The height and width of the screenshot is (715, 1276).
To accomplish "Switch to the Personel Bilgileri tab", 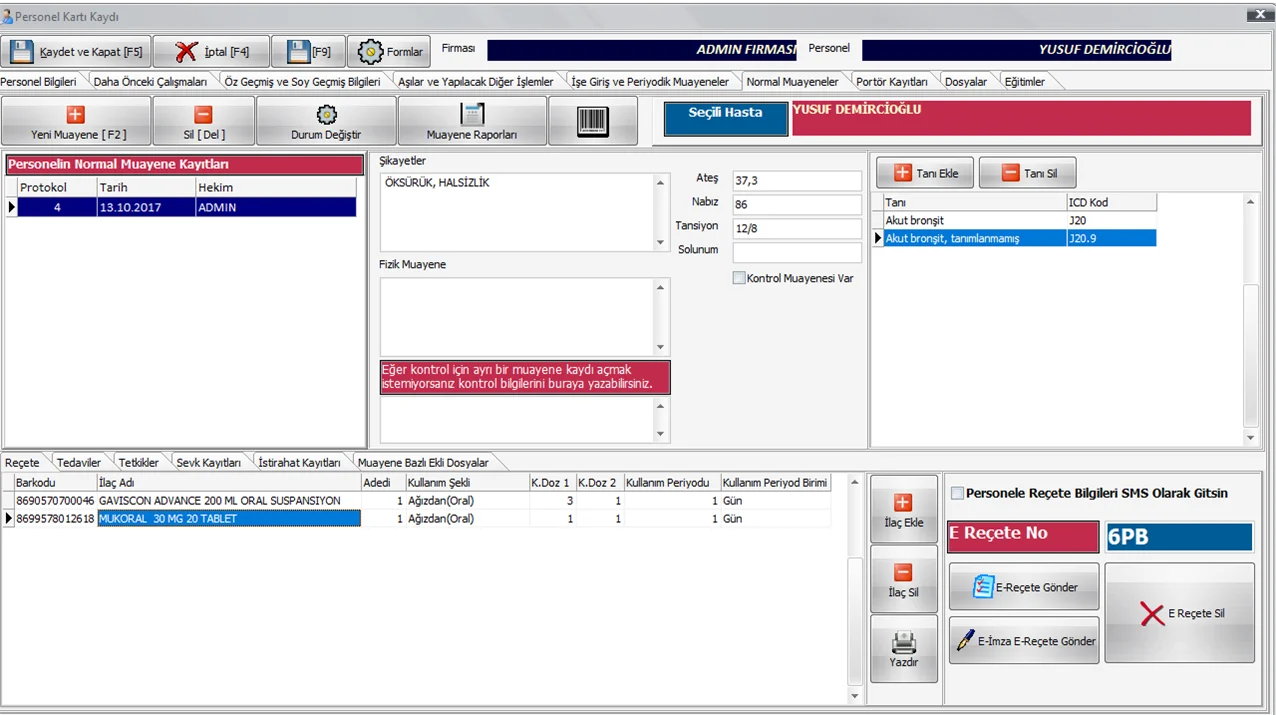I will 38,82.
